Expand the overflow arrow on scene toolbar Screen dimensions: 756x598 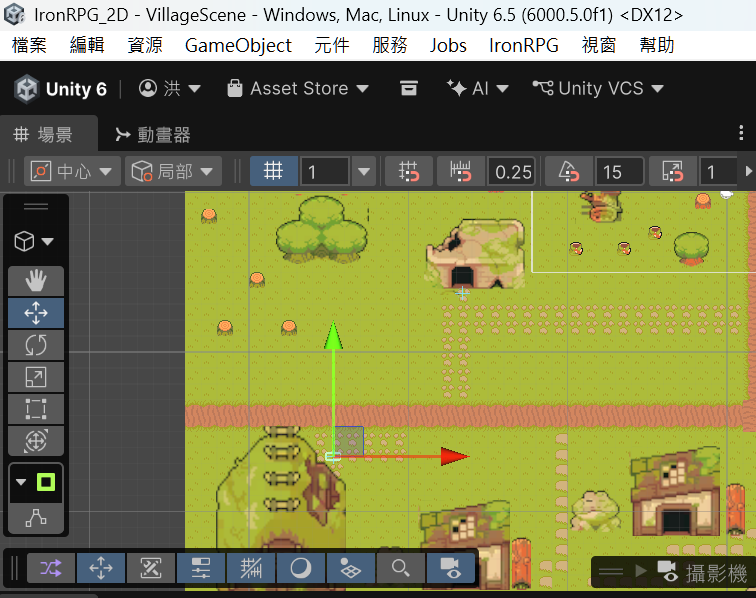[748, 171]
